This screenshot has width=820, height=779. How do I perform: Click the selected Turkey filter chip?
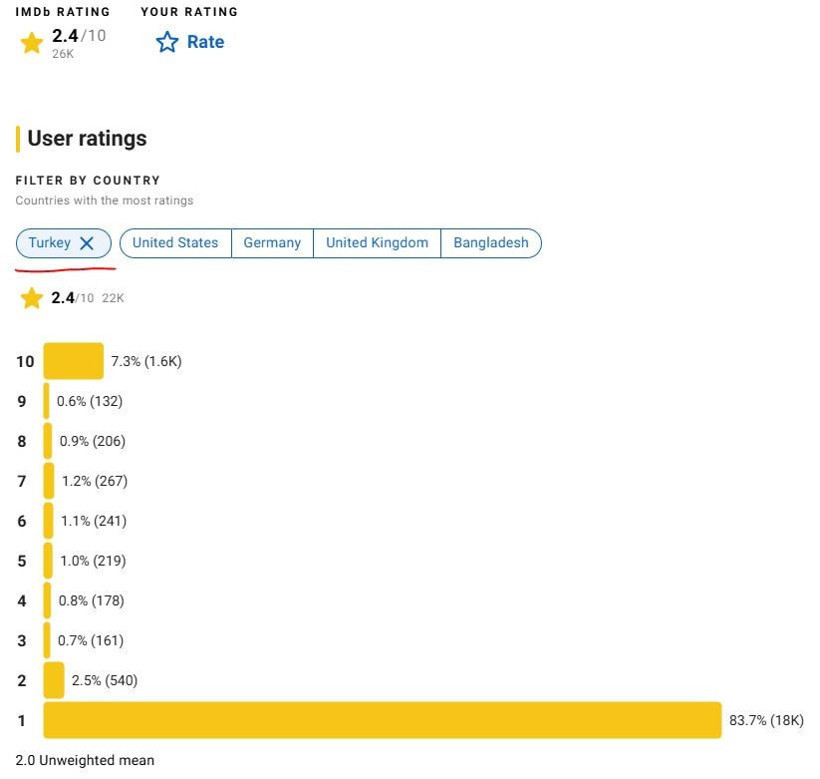coord(63,243)
